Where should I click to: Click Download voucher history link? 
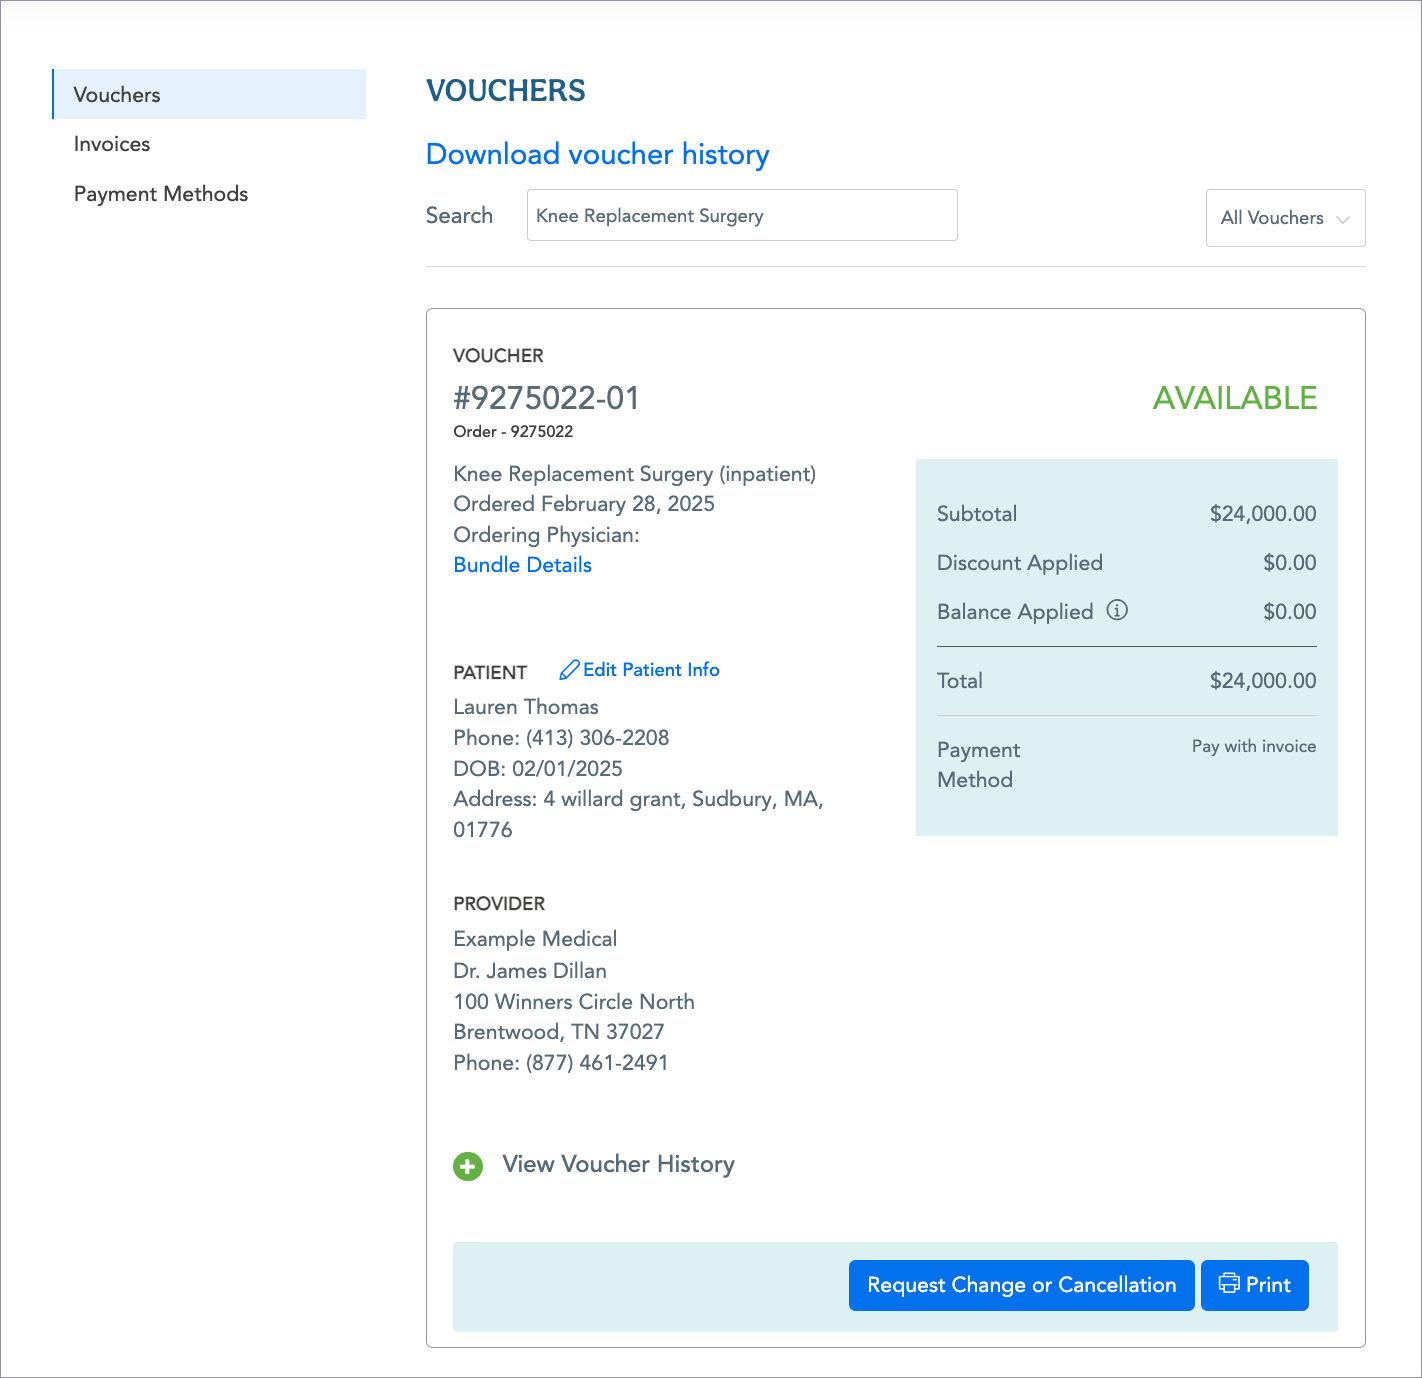[598, 154]
